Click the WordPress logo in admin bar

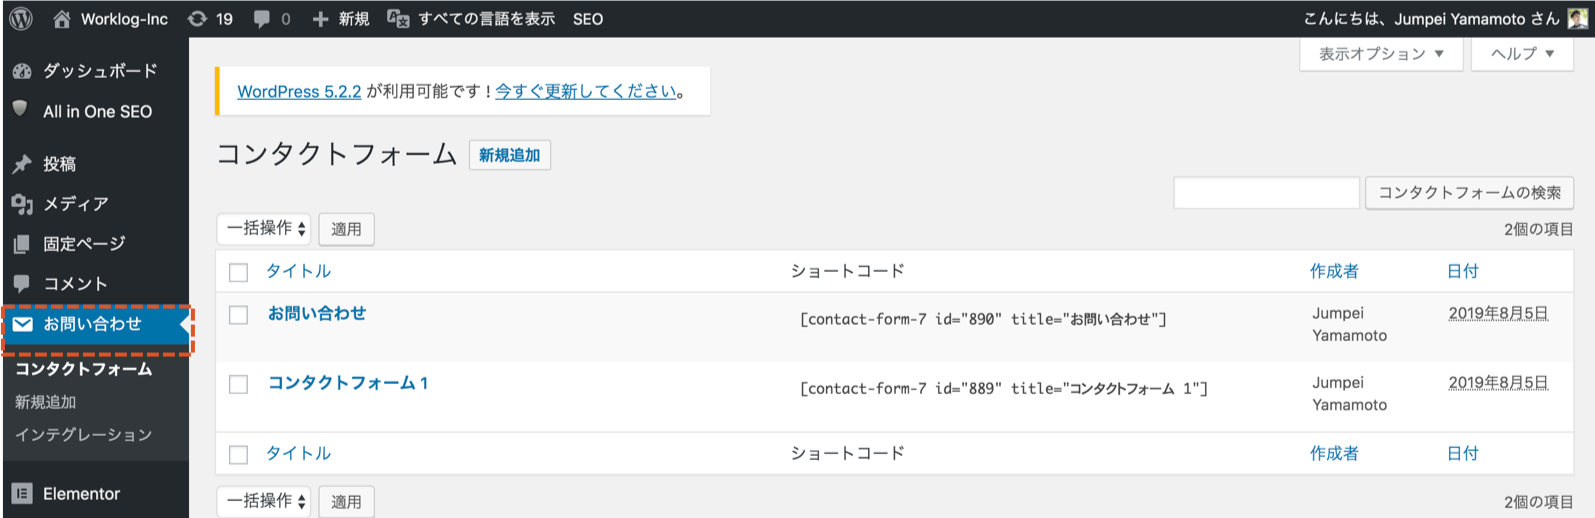21,18
